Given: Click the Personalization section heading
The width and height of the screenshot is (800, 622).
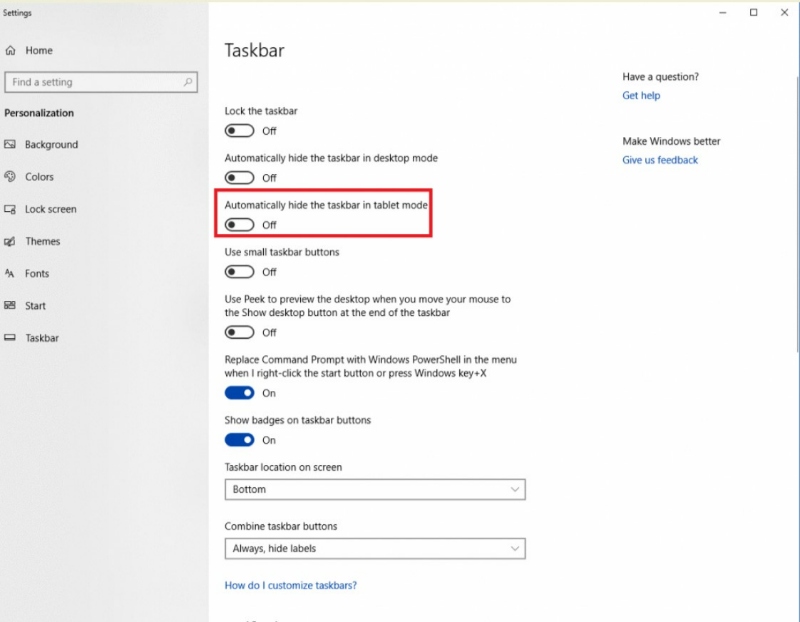Looking at the screenshot, I should coord(39,113).
